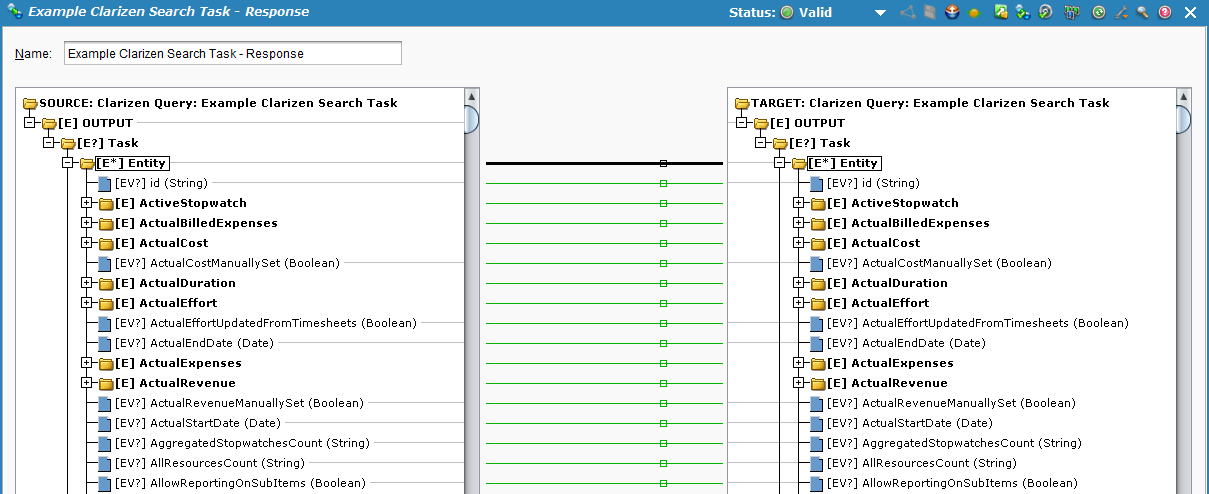The width and height of the screenshot is (1209, 494).
Task: Click the Name text field
Action: click(232, 53)
